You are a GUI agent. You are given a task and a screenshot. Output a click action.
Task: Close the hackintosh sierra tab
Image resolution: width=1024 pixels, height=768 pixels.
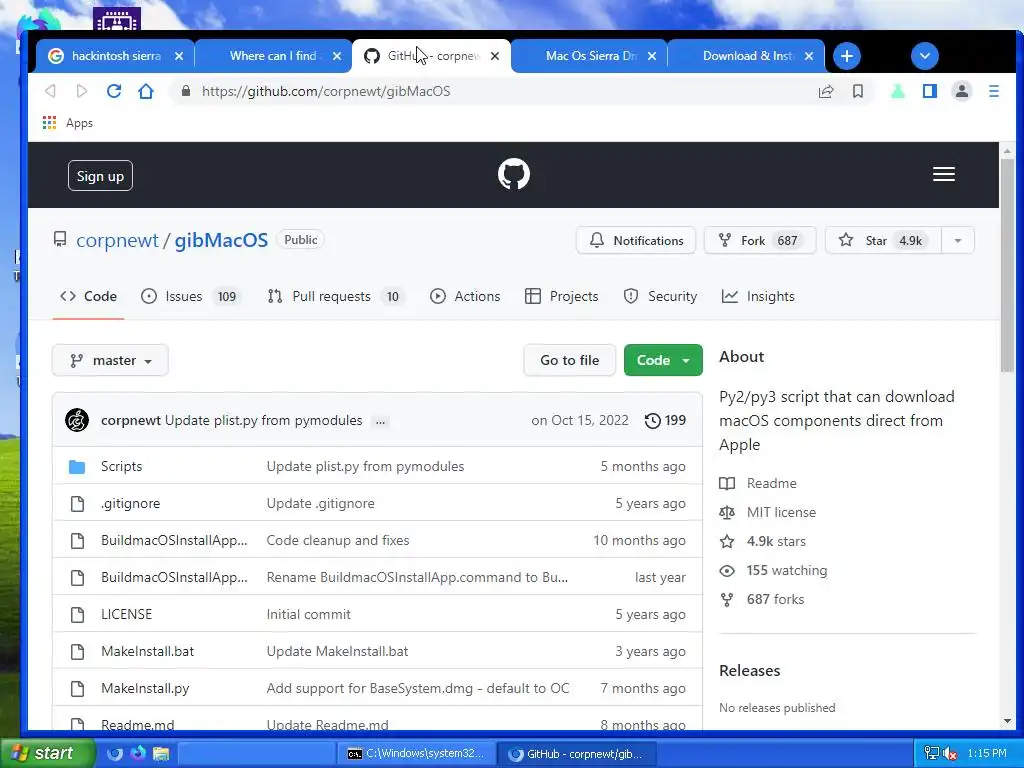(179, 56)
